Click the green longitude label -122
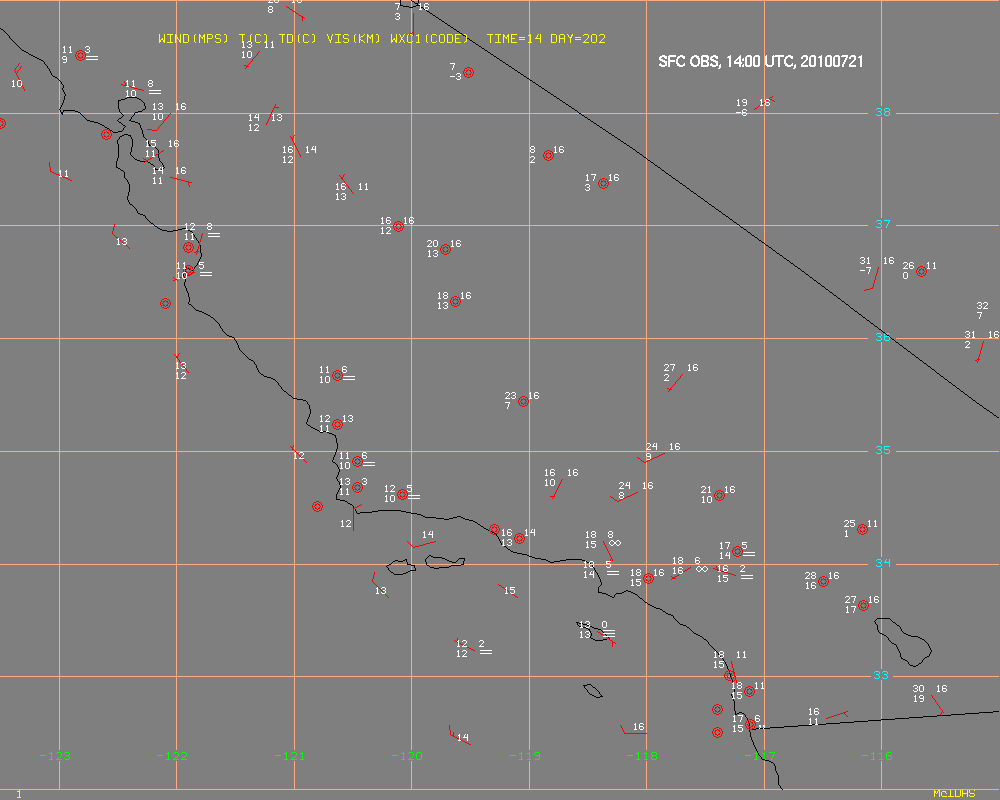The image size is (1000, 800). (172, 757)
